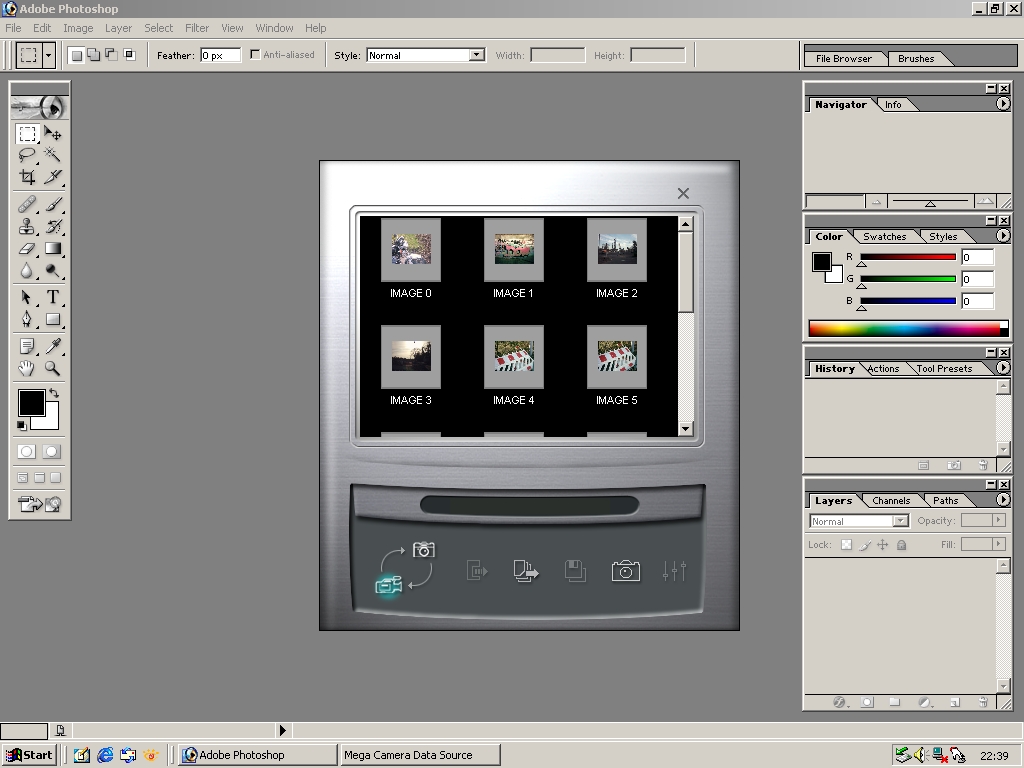Select the Dodge tool
This screenshot has height=768, width=1024.
[52, 270]
